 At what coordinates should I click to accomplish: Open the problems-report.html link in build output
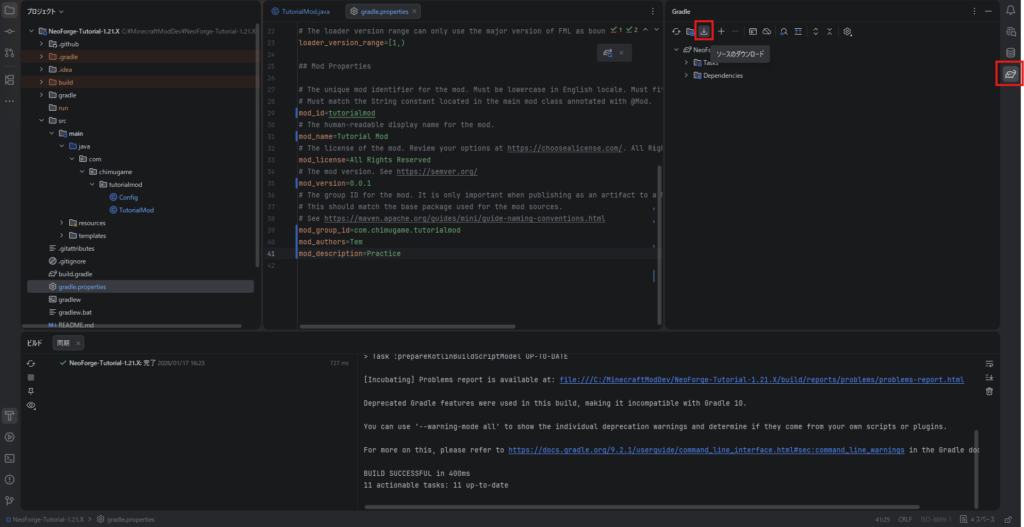(x=761, y=380)
